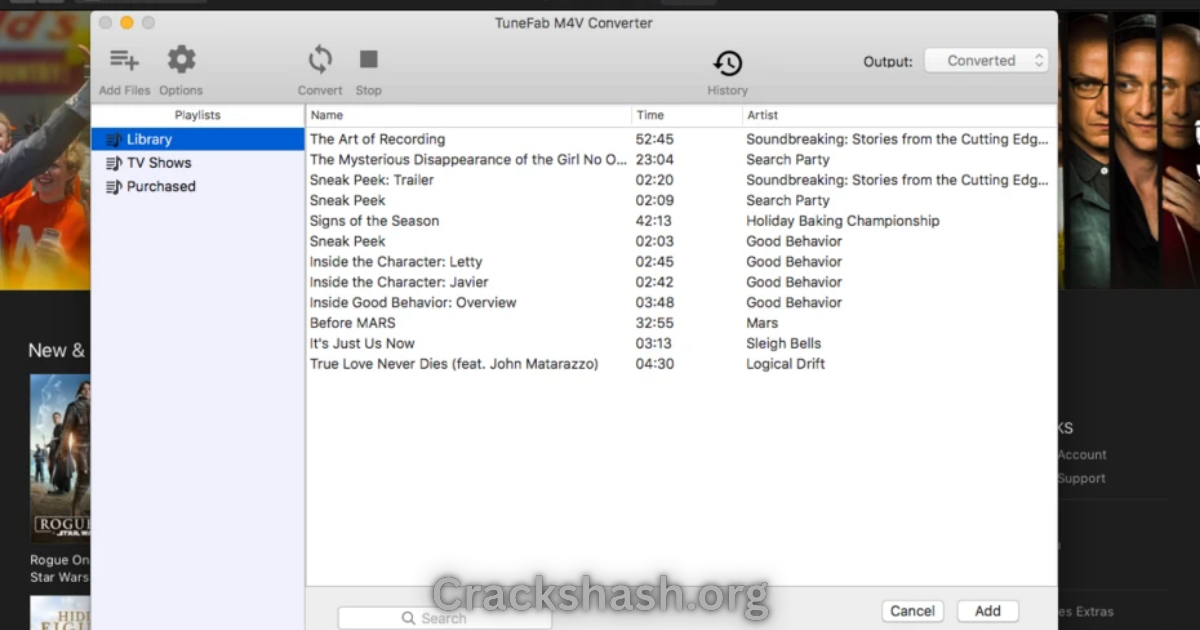1200x630 pixels.
Task: Click Holiday Baking Championship artist cell
Action: pyautogui.click(x=843, y=221)
